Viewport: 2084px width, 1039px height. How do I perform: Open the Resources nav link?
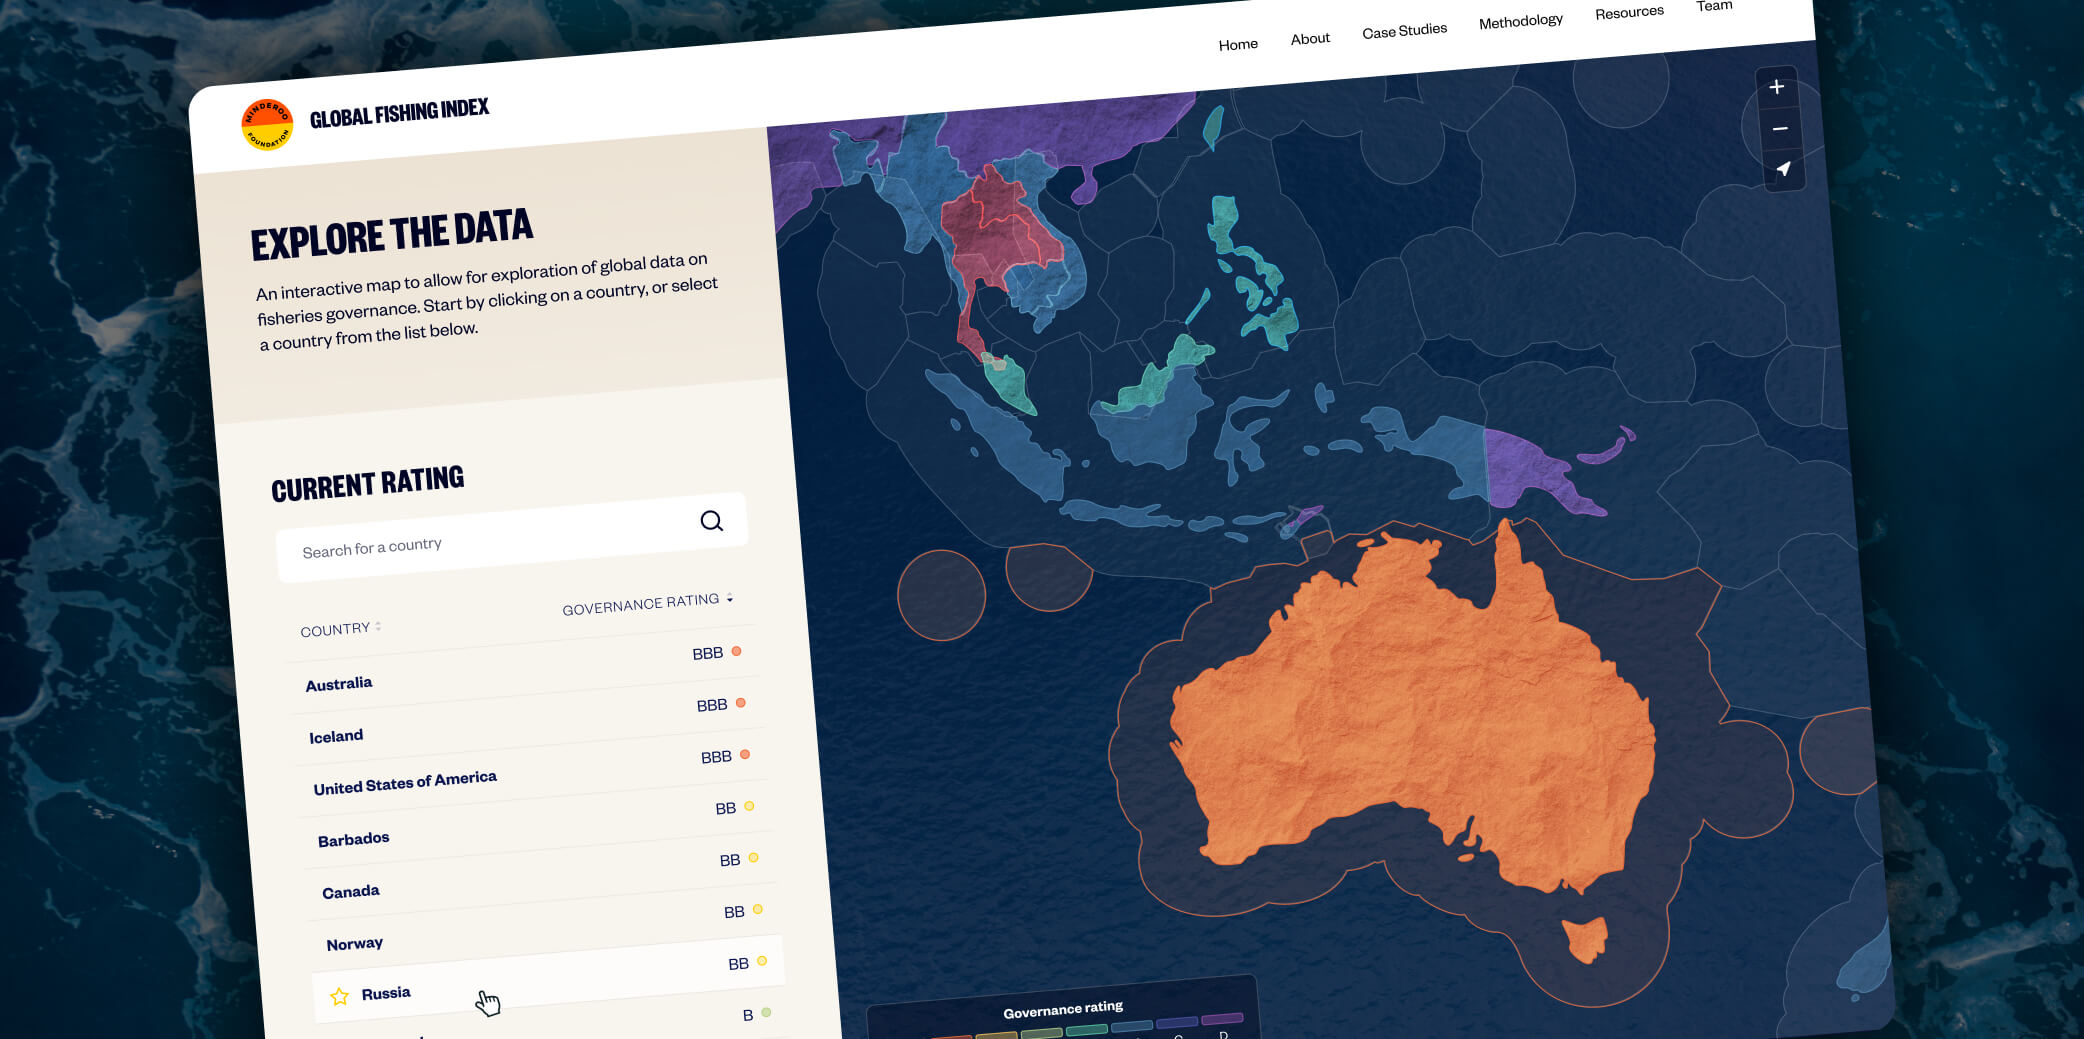pos(1630,13)
